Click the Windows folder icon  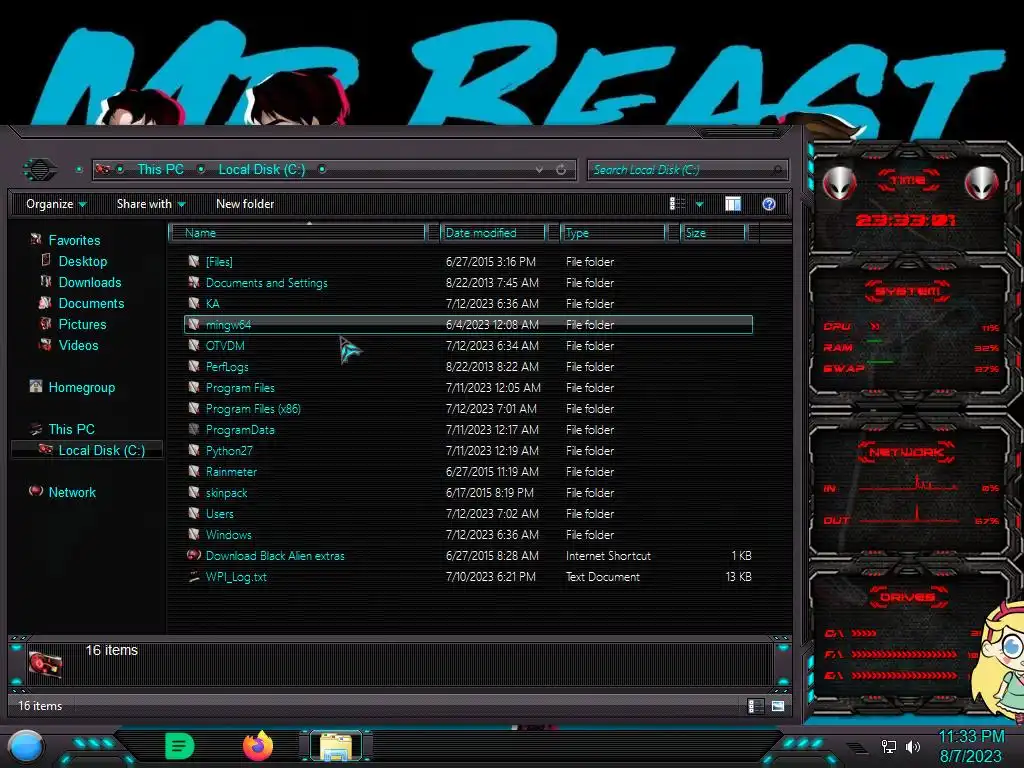193,534
